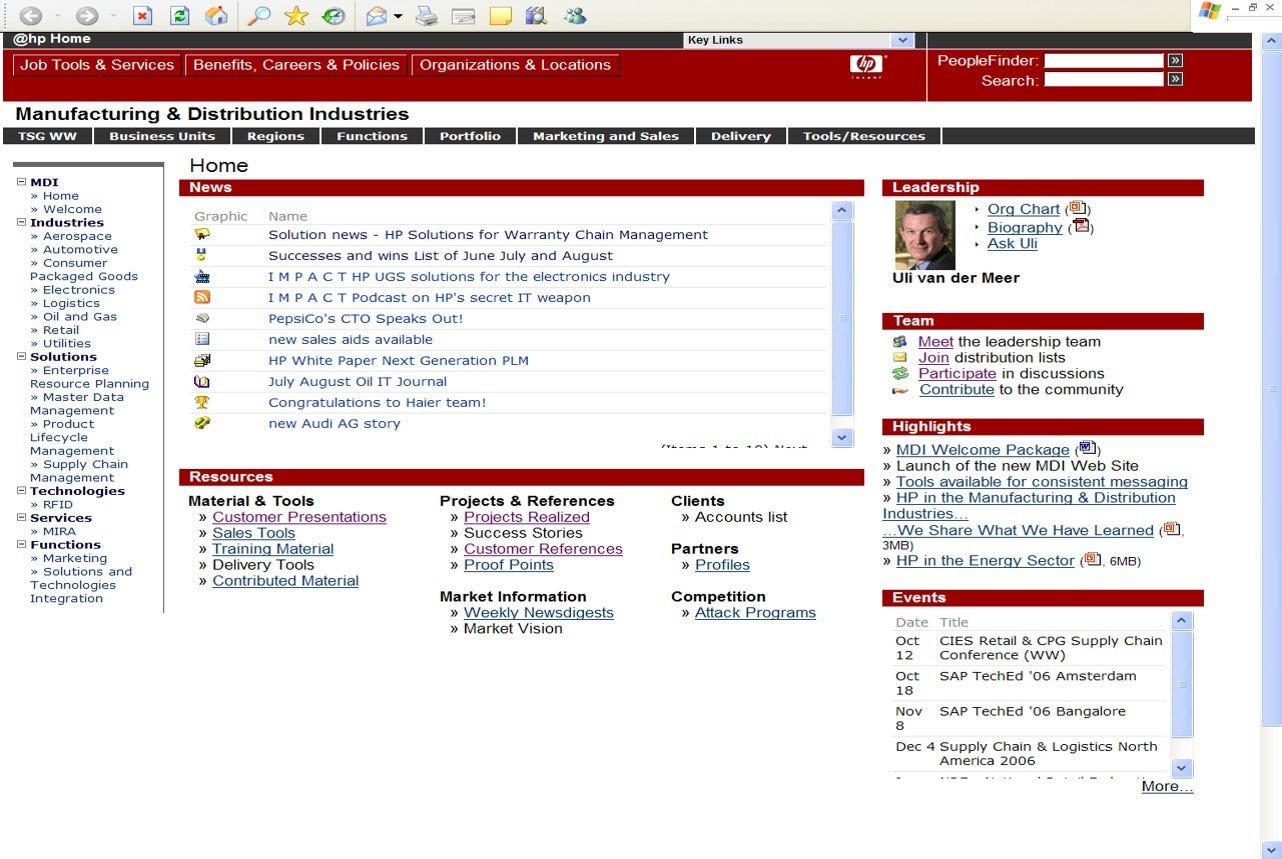
Task: Collapse the Industries section in sidebar
Action: (x=22, y=222)
